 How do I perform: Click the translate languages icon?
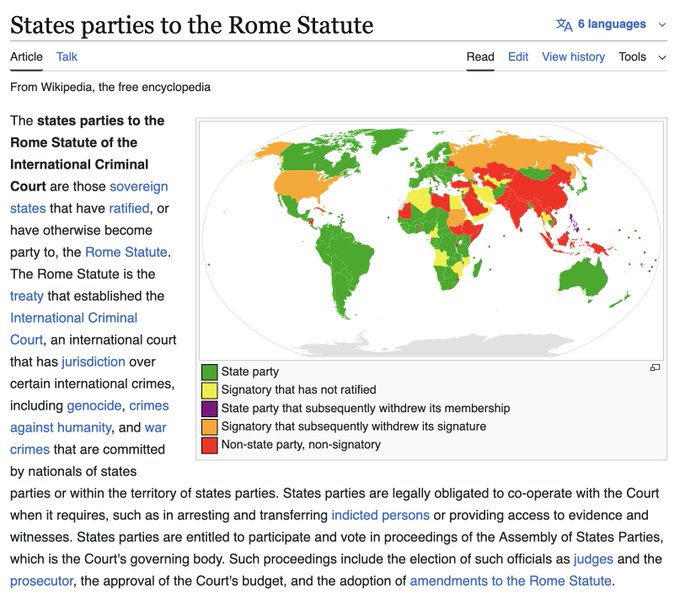(x=564, y=25)
